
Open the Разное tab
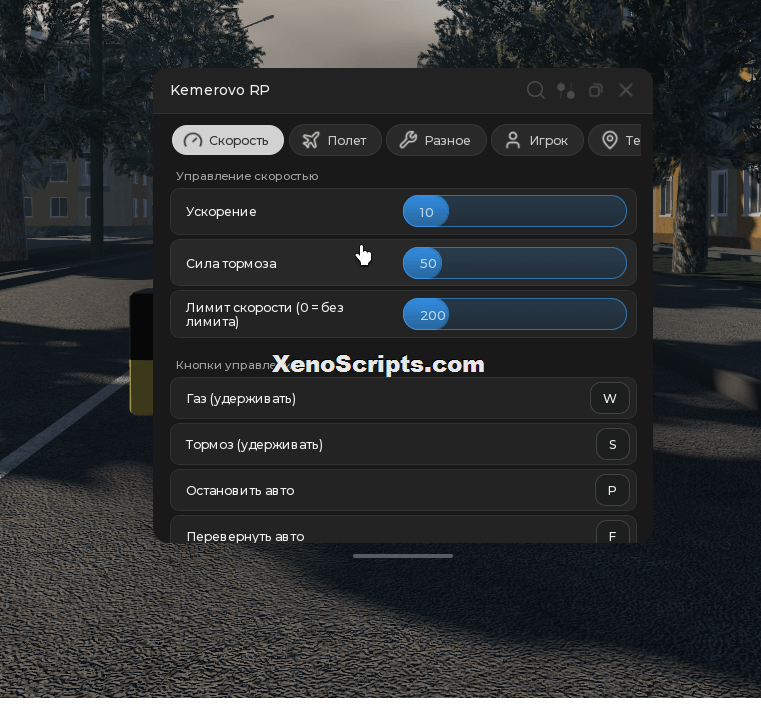pyautogui.click(x=436, y=140)
